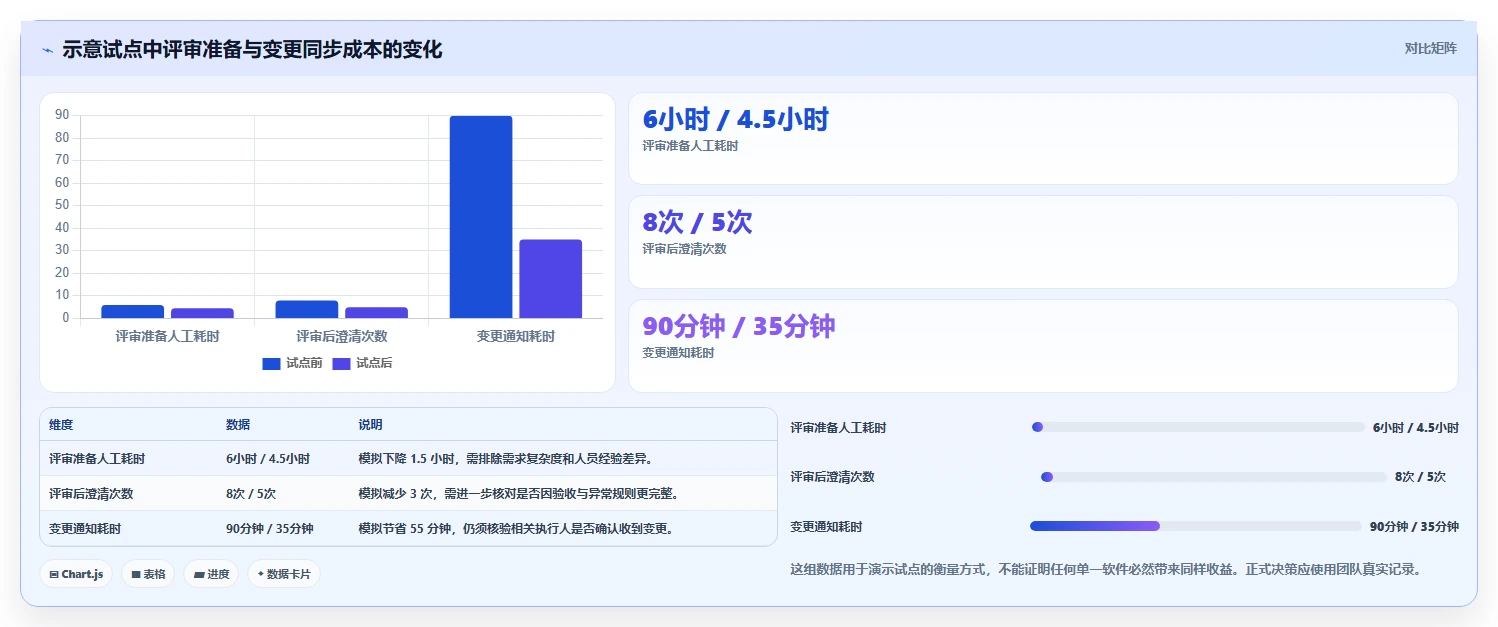Image resolution: width=1498 pixels, height=627 pixels.
Task: Click chart x-axis label 变更通知耗时
Action: [515, 337]
